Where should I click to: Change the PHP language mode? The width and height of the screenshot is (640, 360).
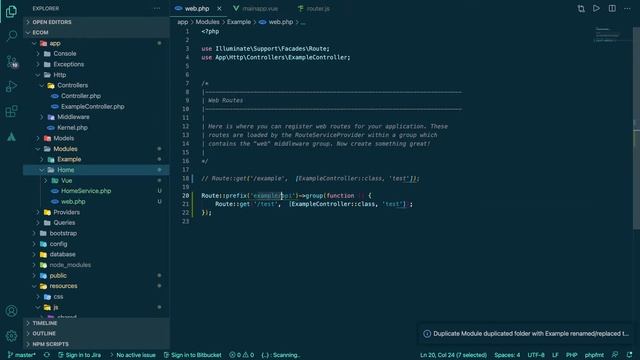pos(571,355)
